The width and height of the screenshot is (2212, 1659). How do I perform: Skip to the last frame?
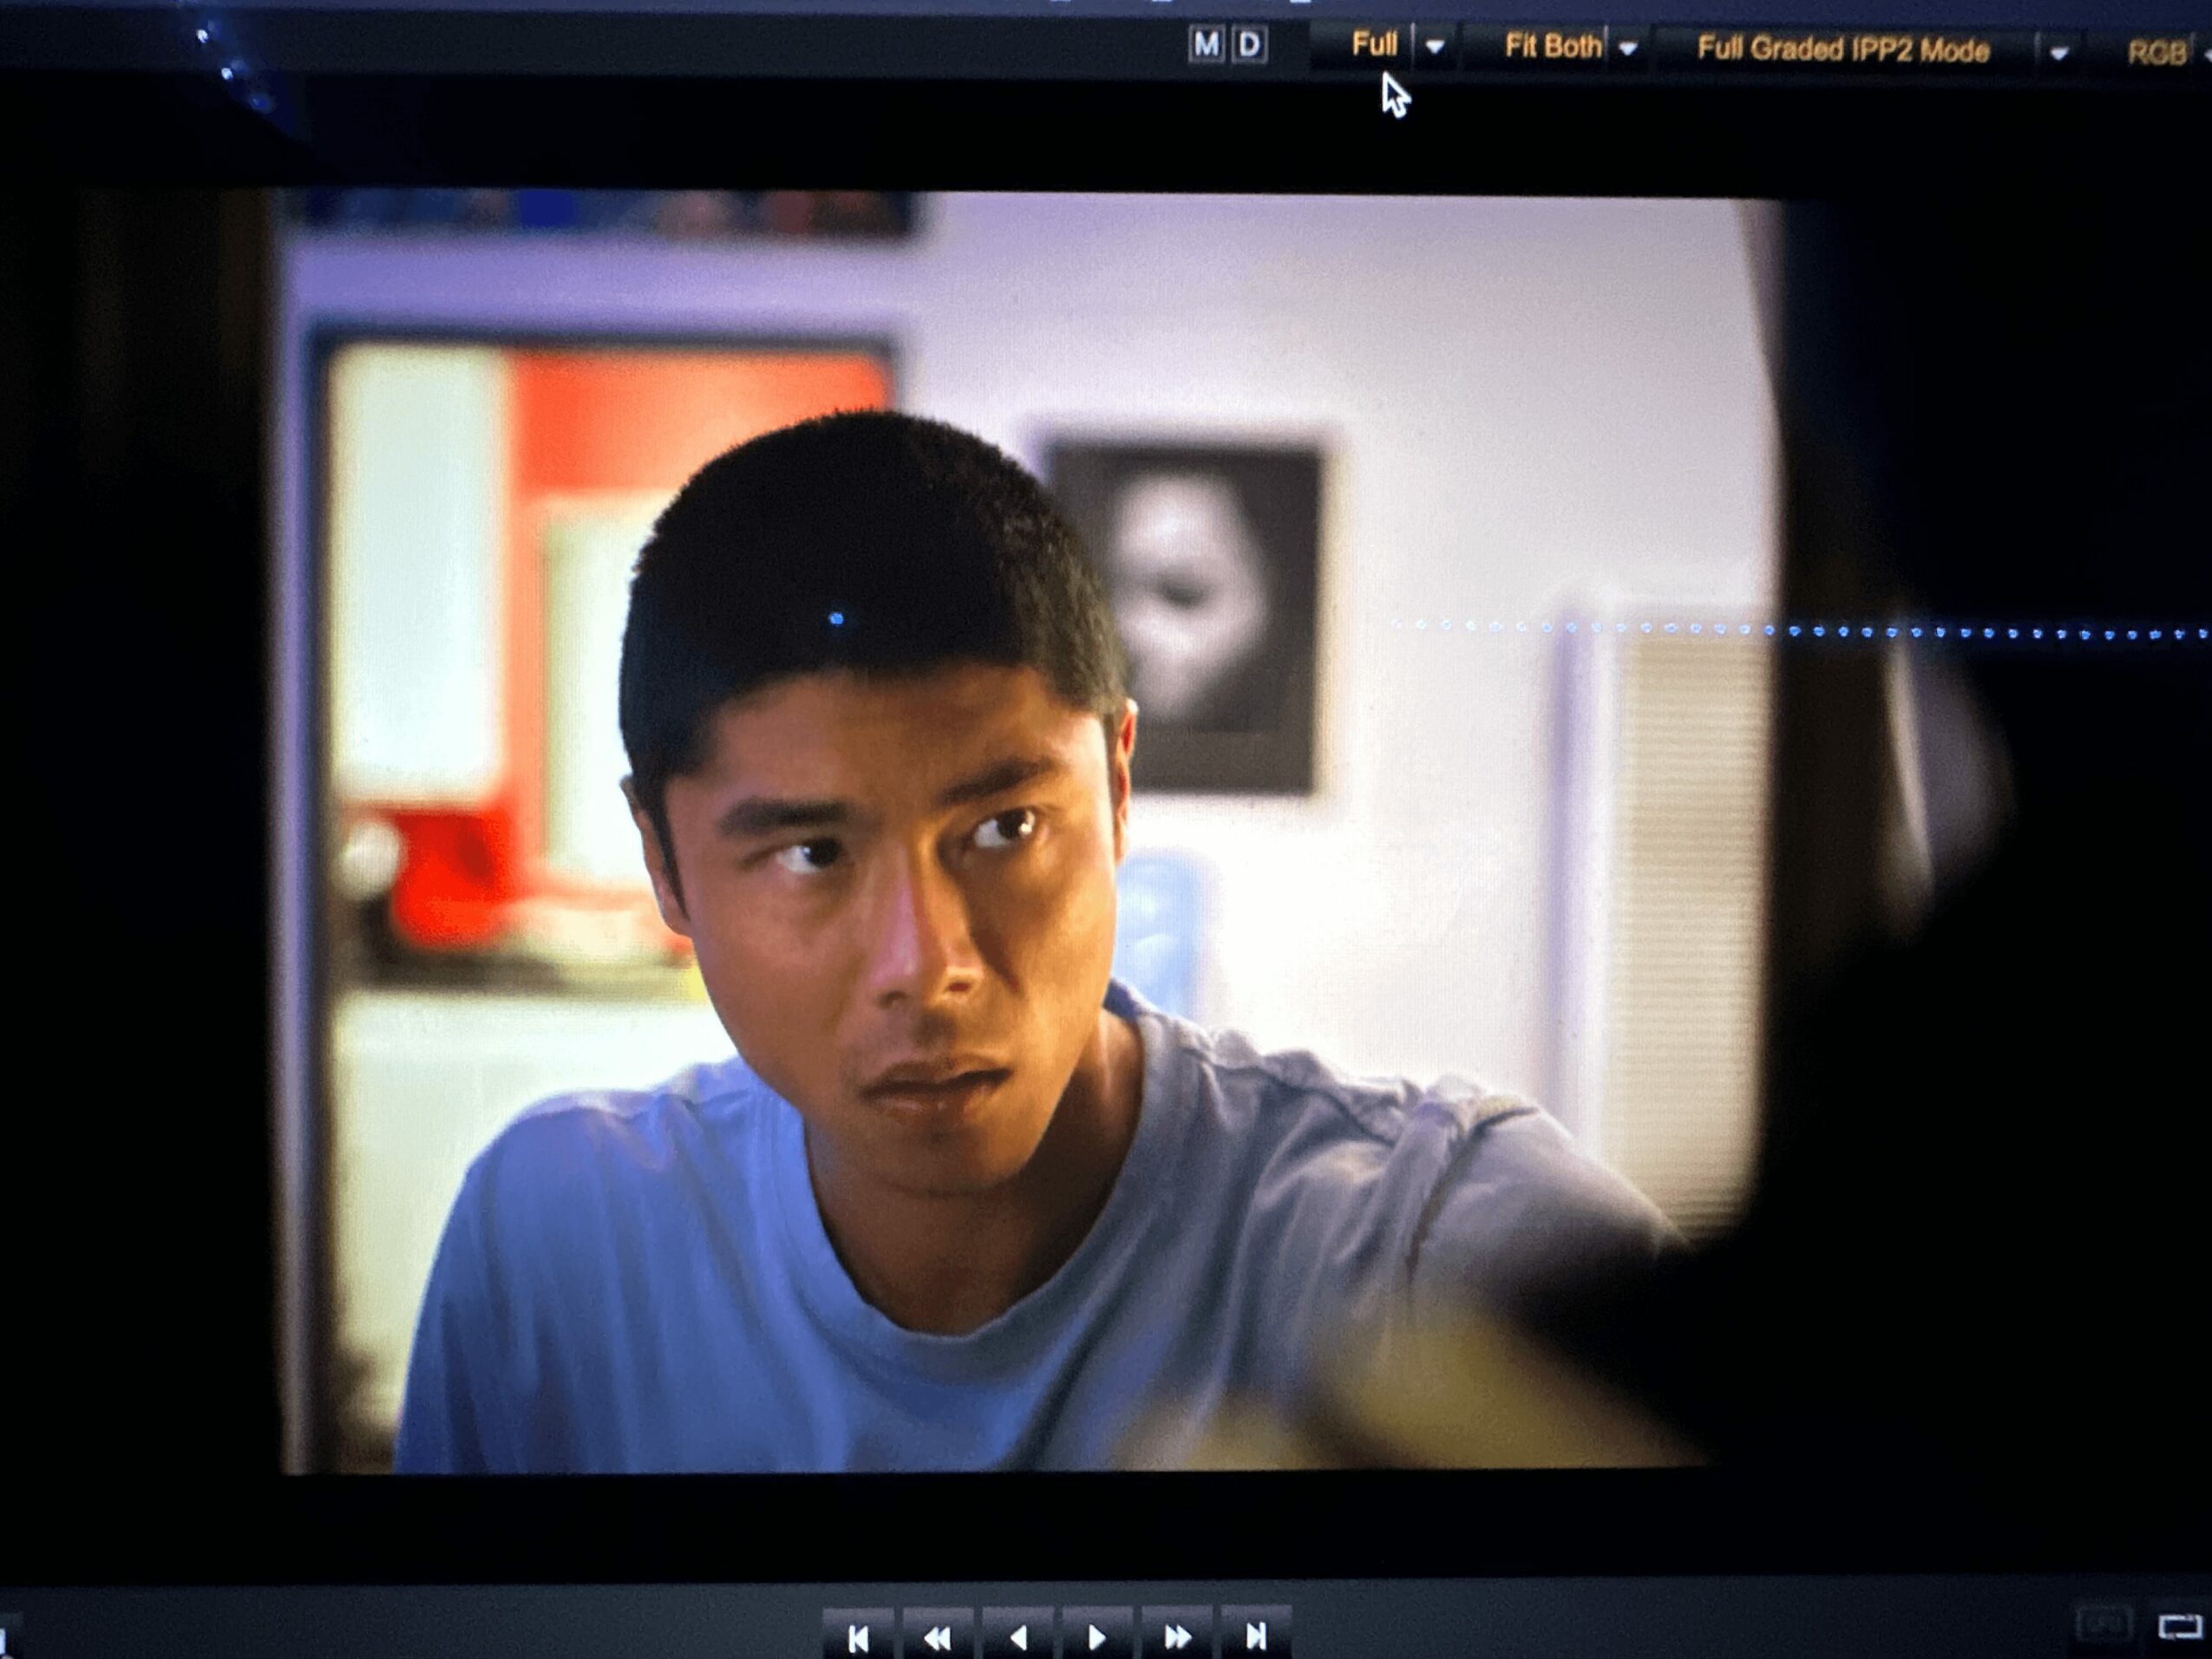pos(1255,1637)
